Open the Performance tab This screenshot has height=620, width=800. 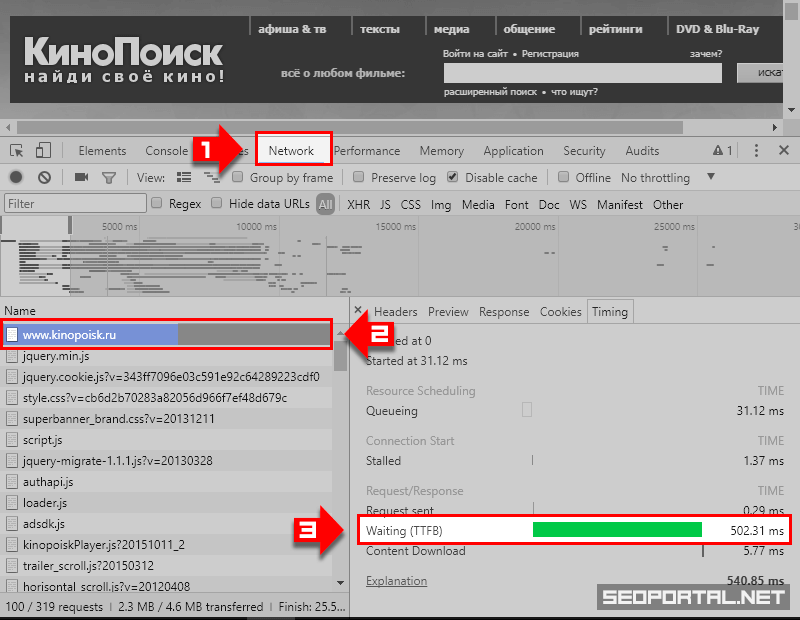[367, 151]
